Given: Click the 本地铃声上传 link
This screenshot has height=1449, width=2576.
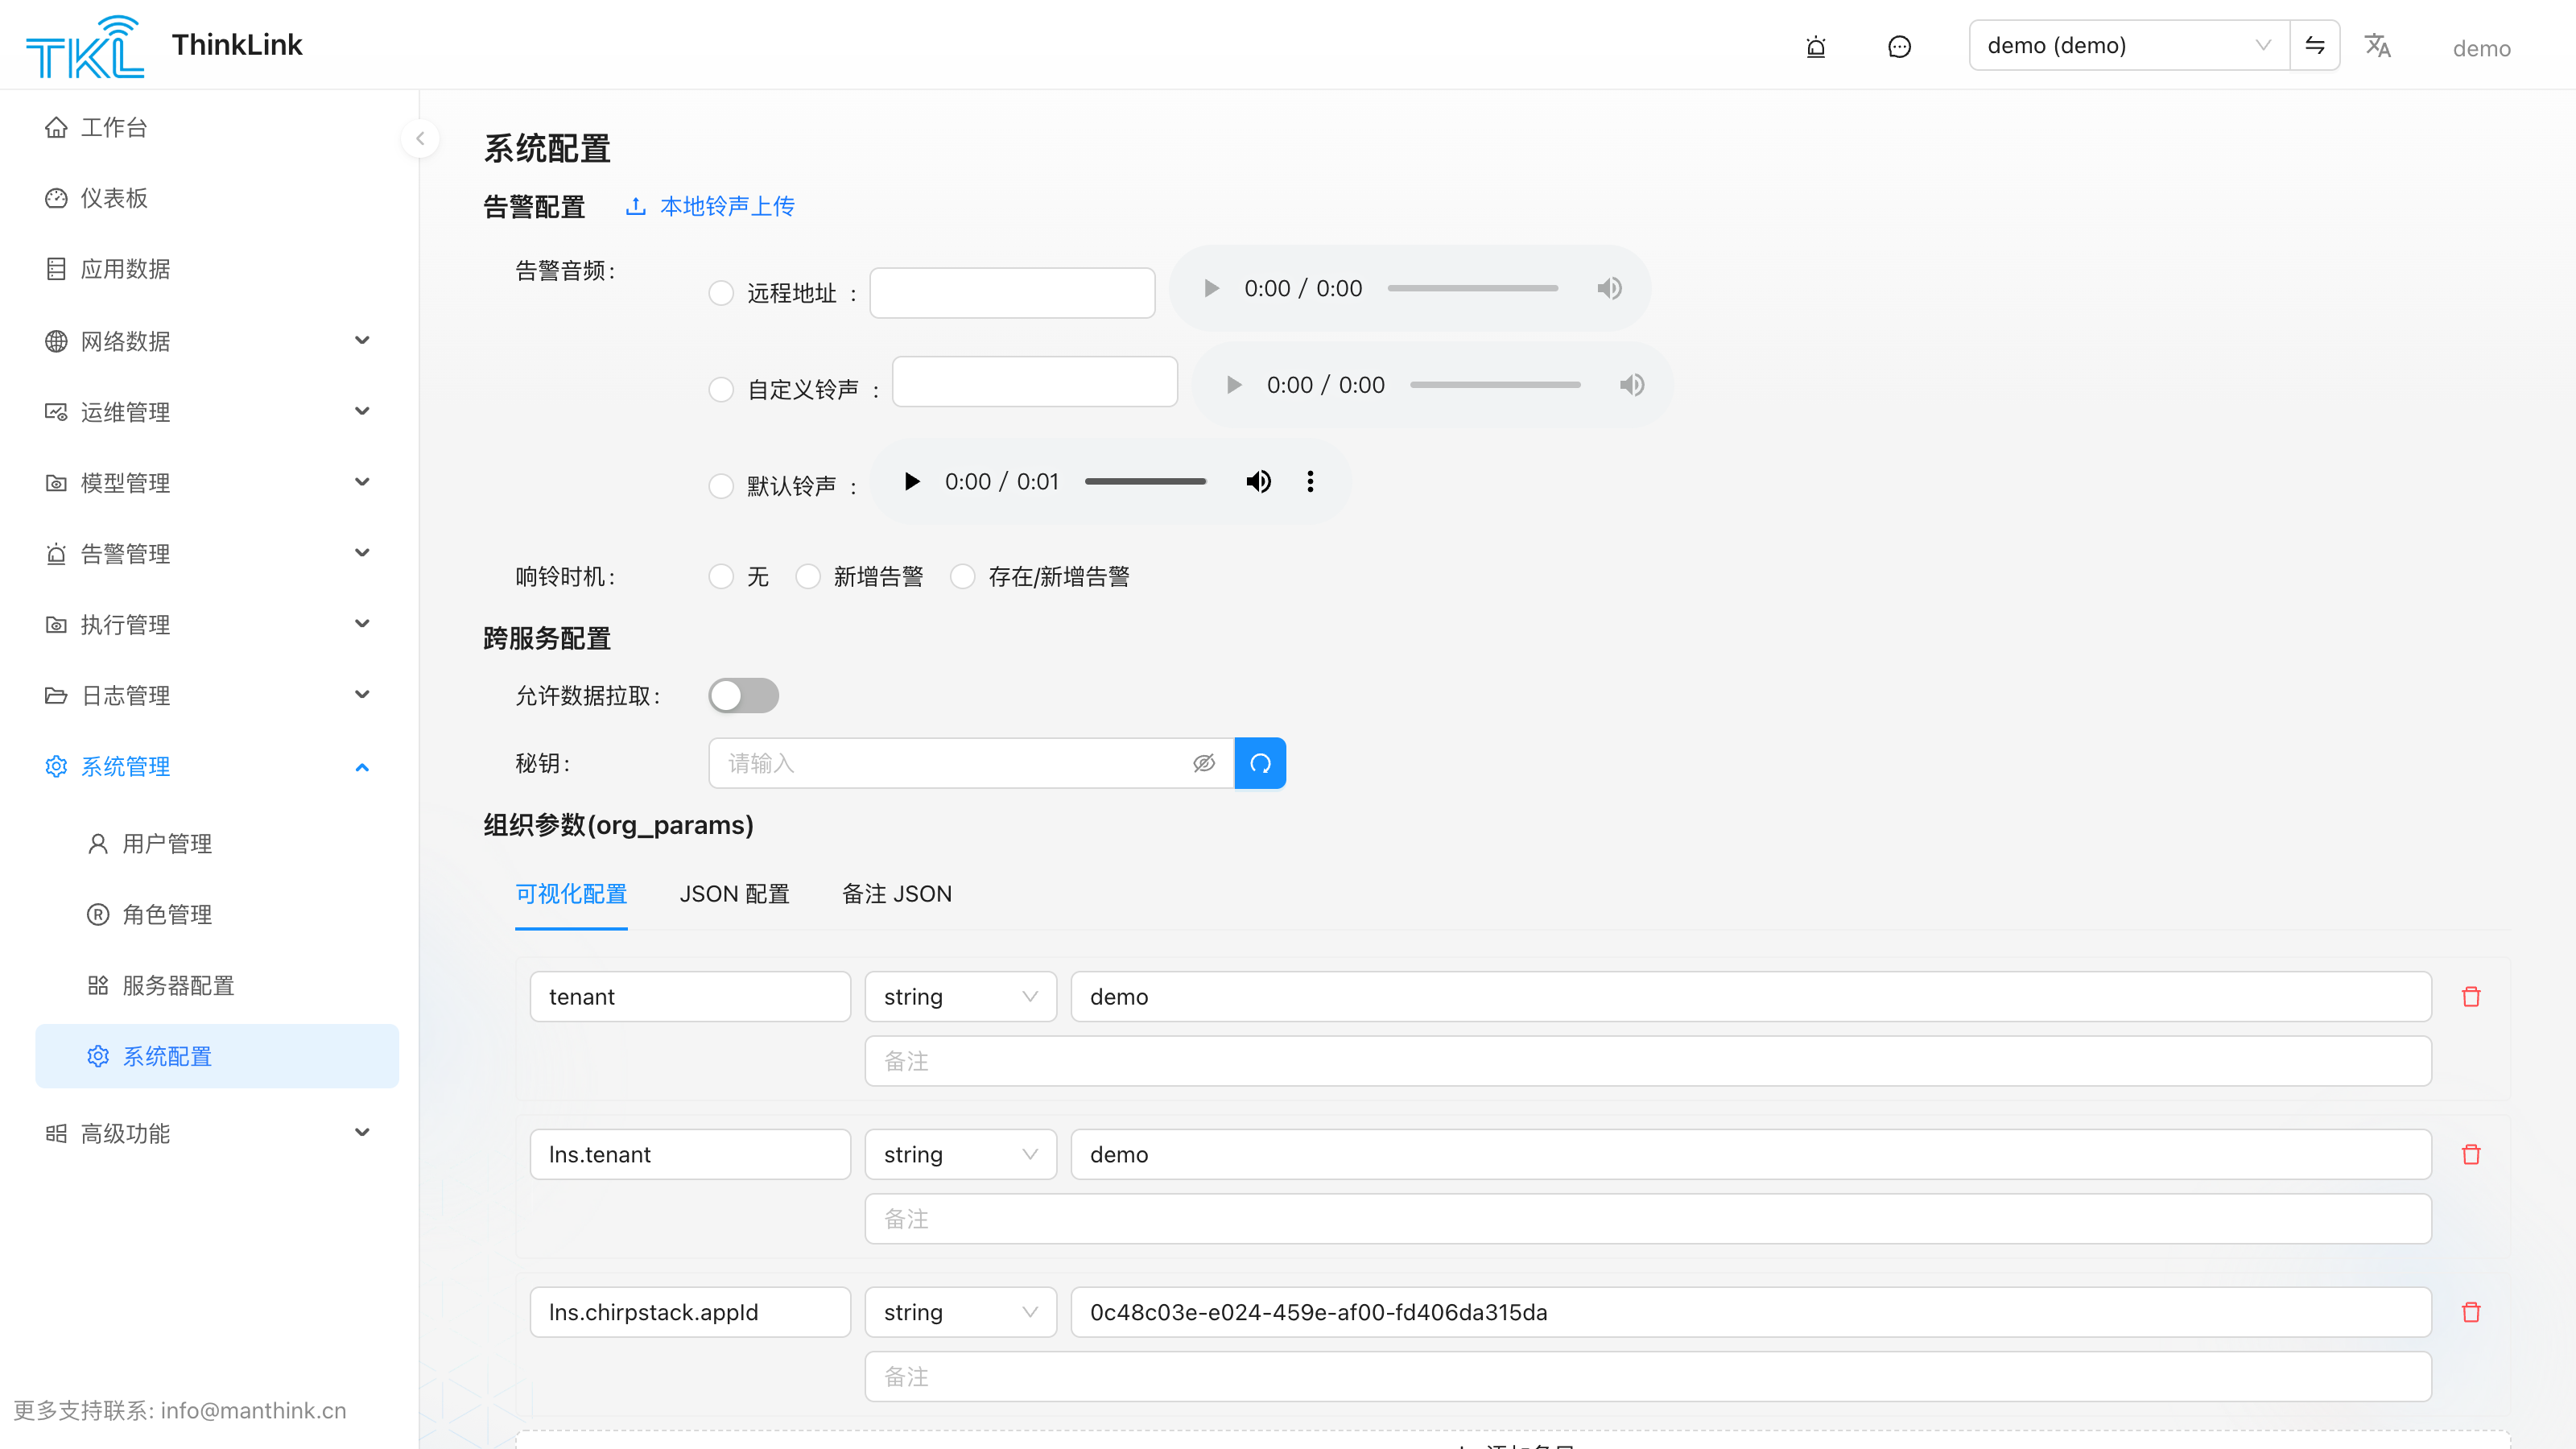Looking at the screenshot, I should (727, 206).
